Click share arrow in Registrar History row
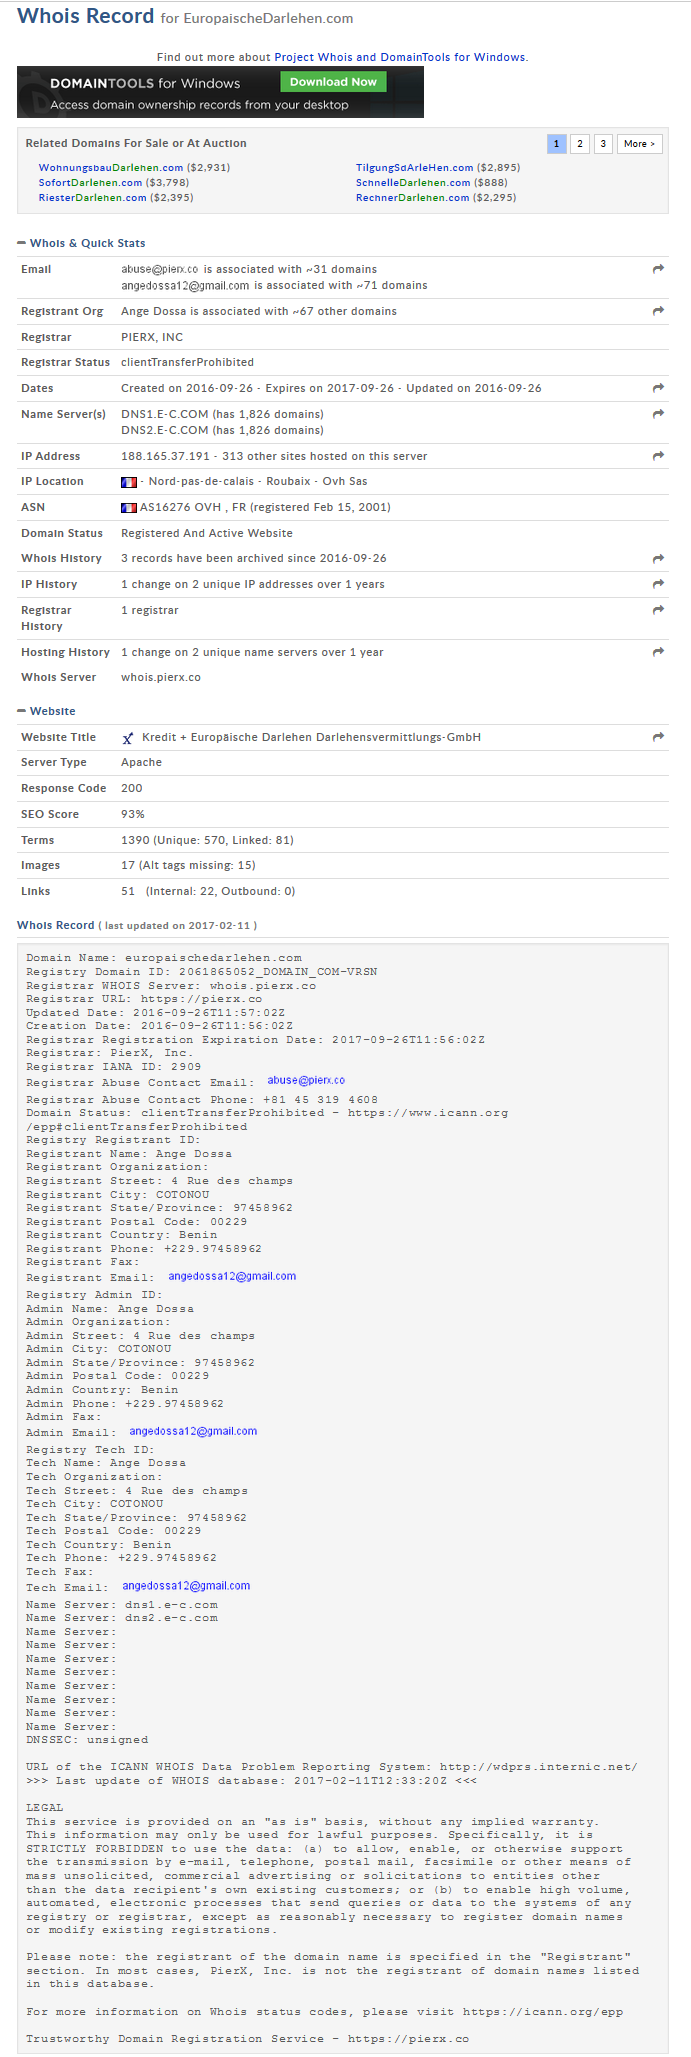The height and width of the screenshot is (2057, 691). tap(658, 610)
